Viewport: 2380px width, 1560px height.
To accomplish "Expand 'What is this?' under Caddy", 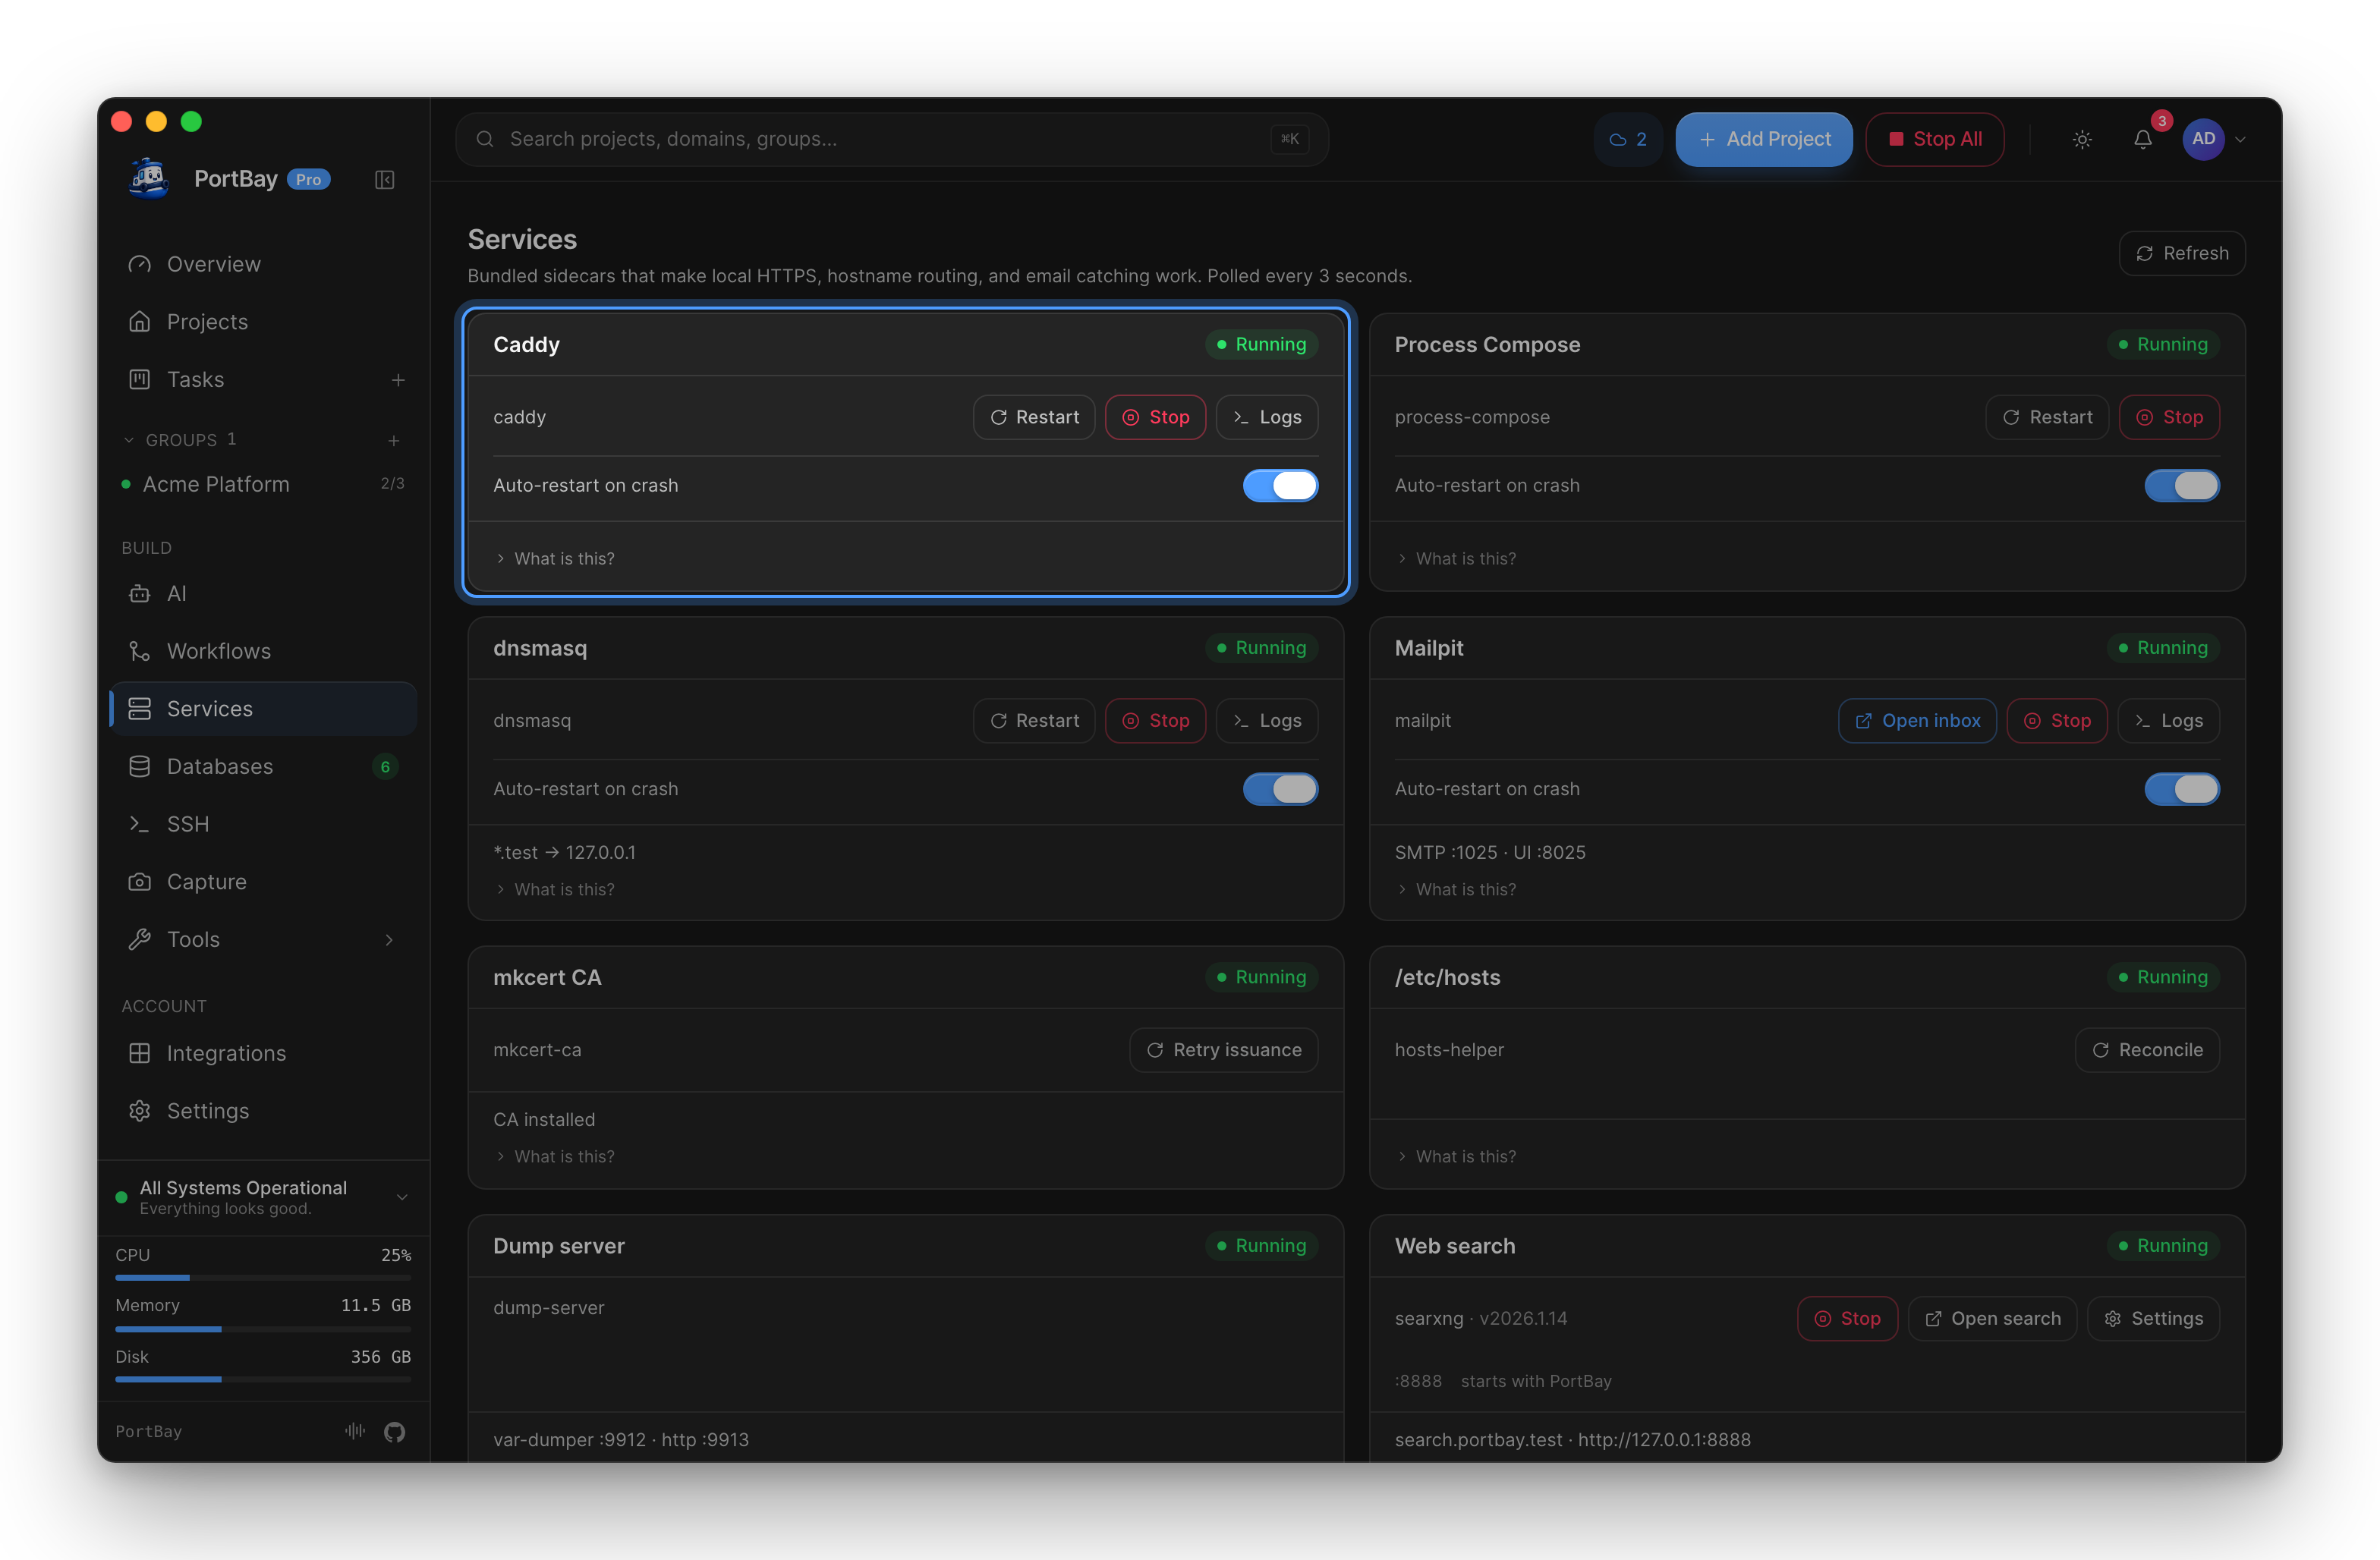I will click(556, 559).
